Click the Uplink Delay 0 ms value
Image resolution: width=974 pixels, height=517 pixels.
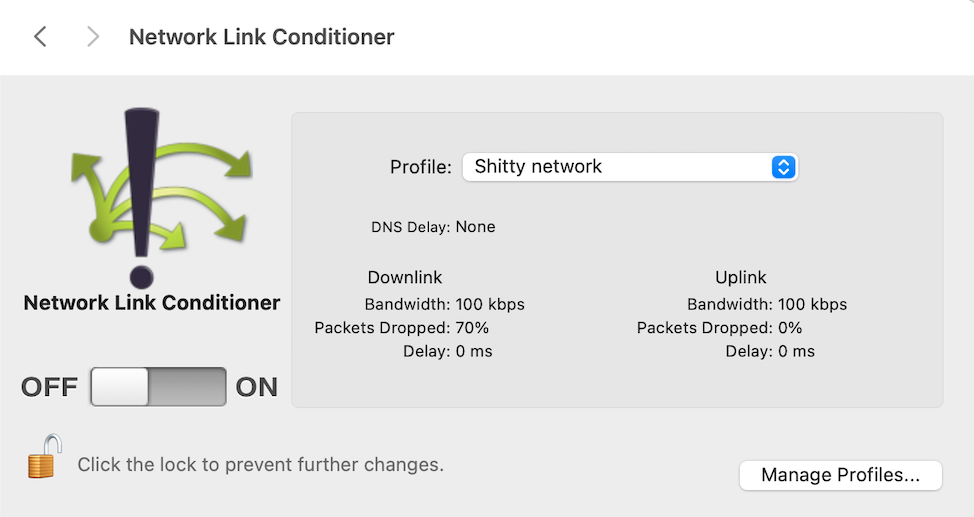click(x=796, y=351)
